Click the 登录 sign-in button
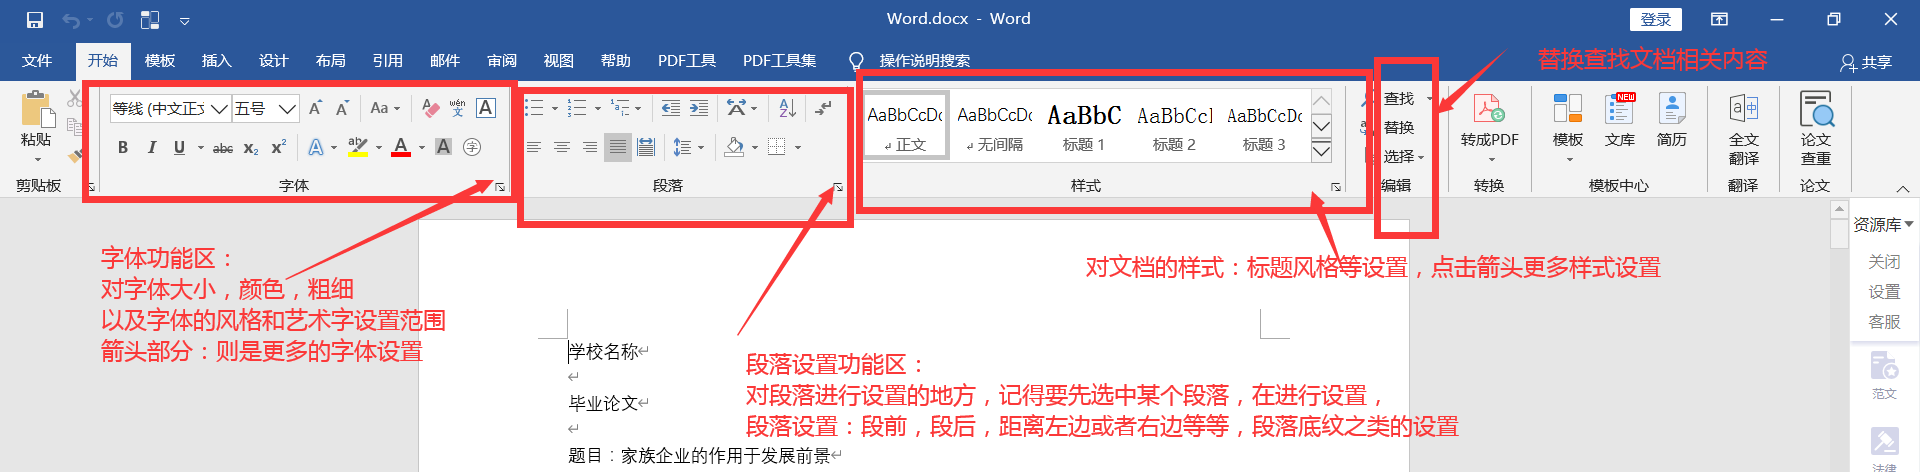The height and width of the screenshot is (472, 1920). (1656, 19)
